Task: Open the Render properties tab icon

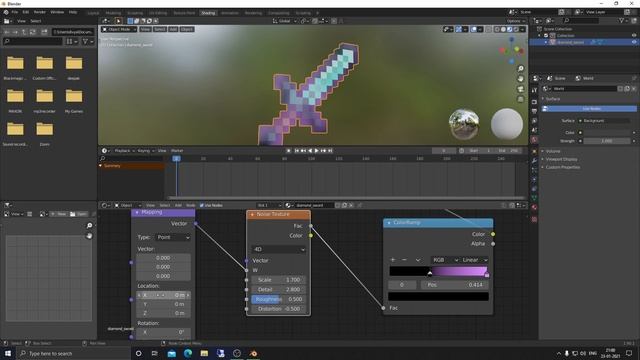Action: 534,102
